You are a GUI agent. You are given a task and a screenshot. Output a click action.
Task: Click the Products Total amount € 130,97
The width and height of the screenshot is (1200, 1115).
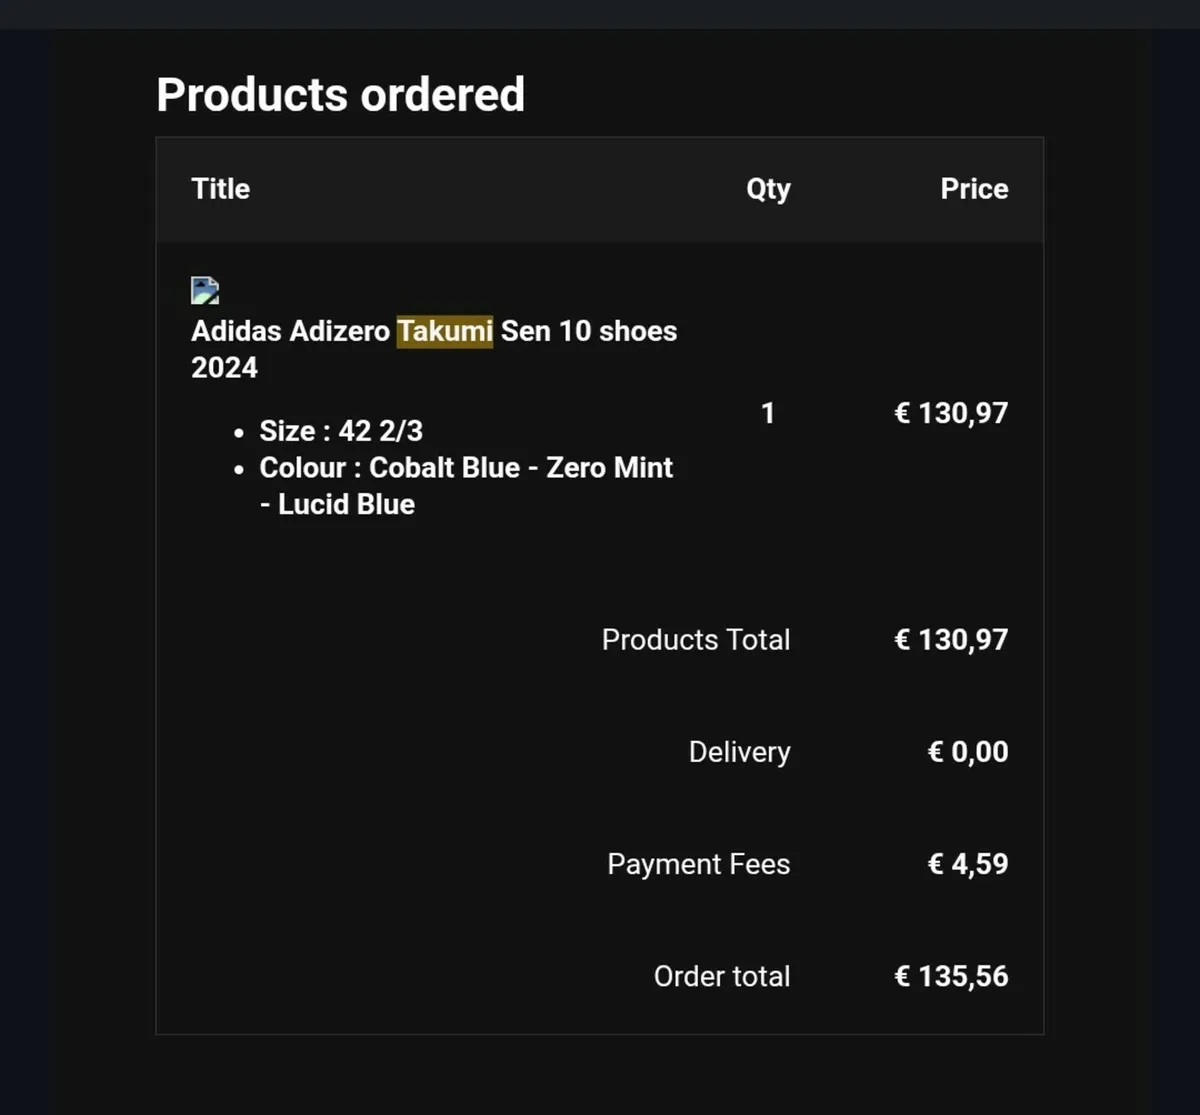point(951,640)
